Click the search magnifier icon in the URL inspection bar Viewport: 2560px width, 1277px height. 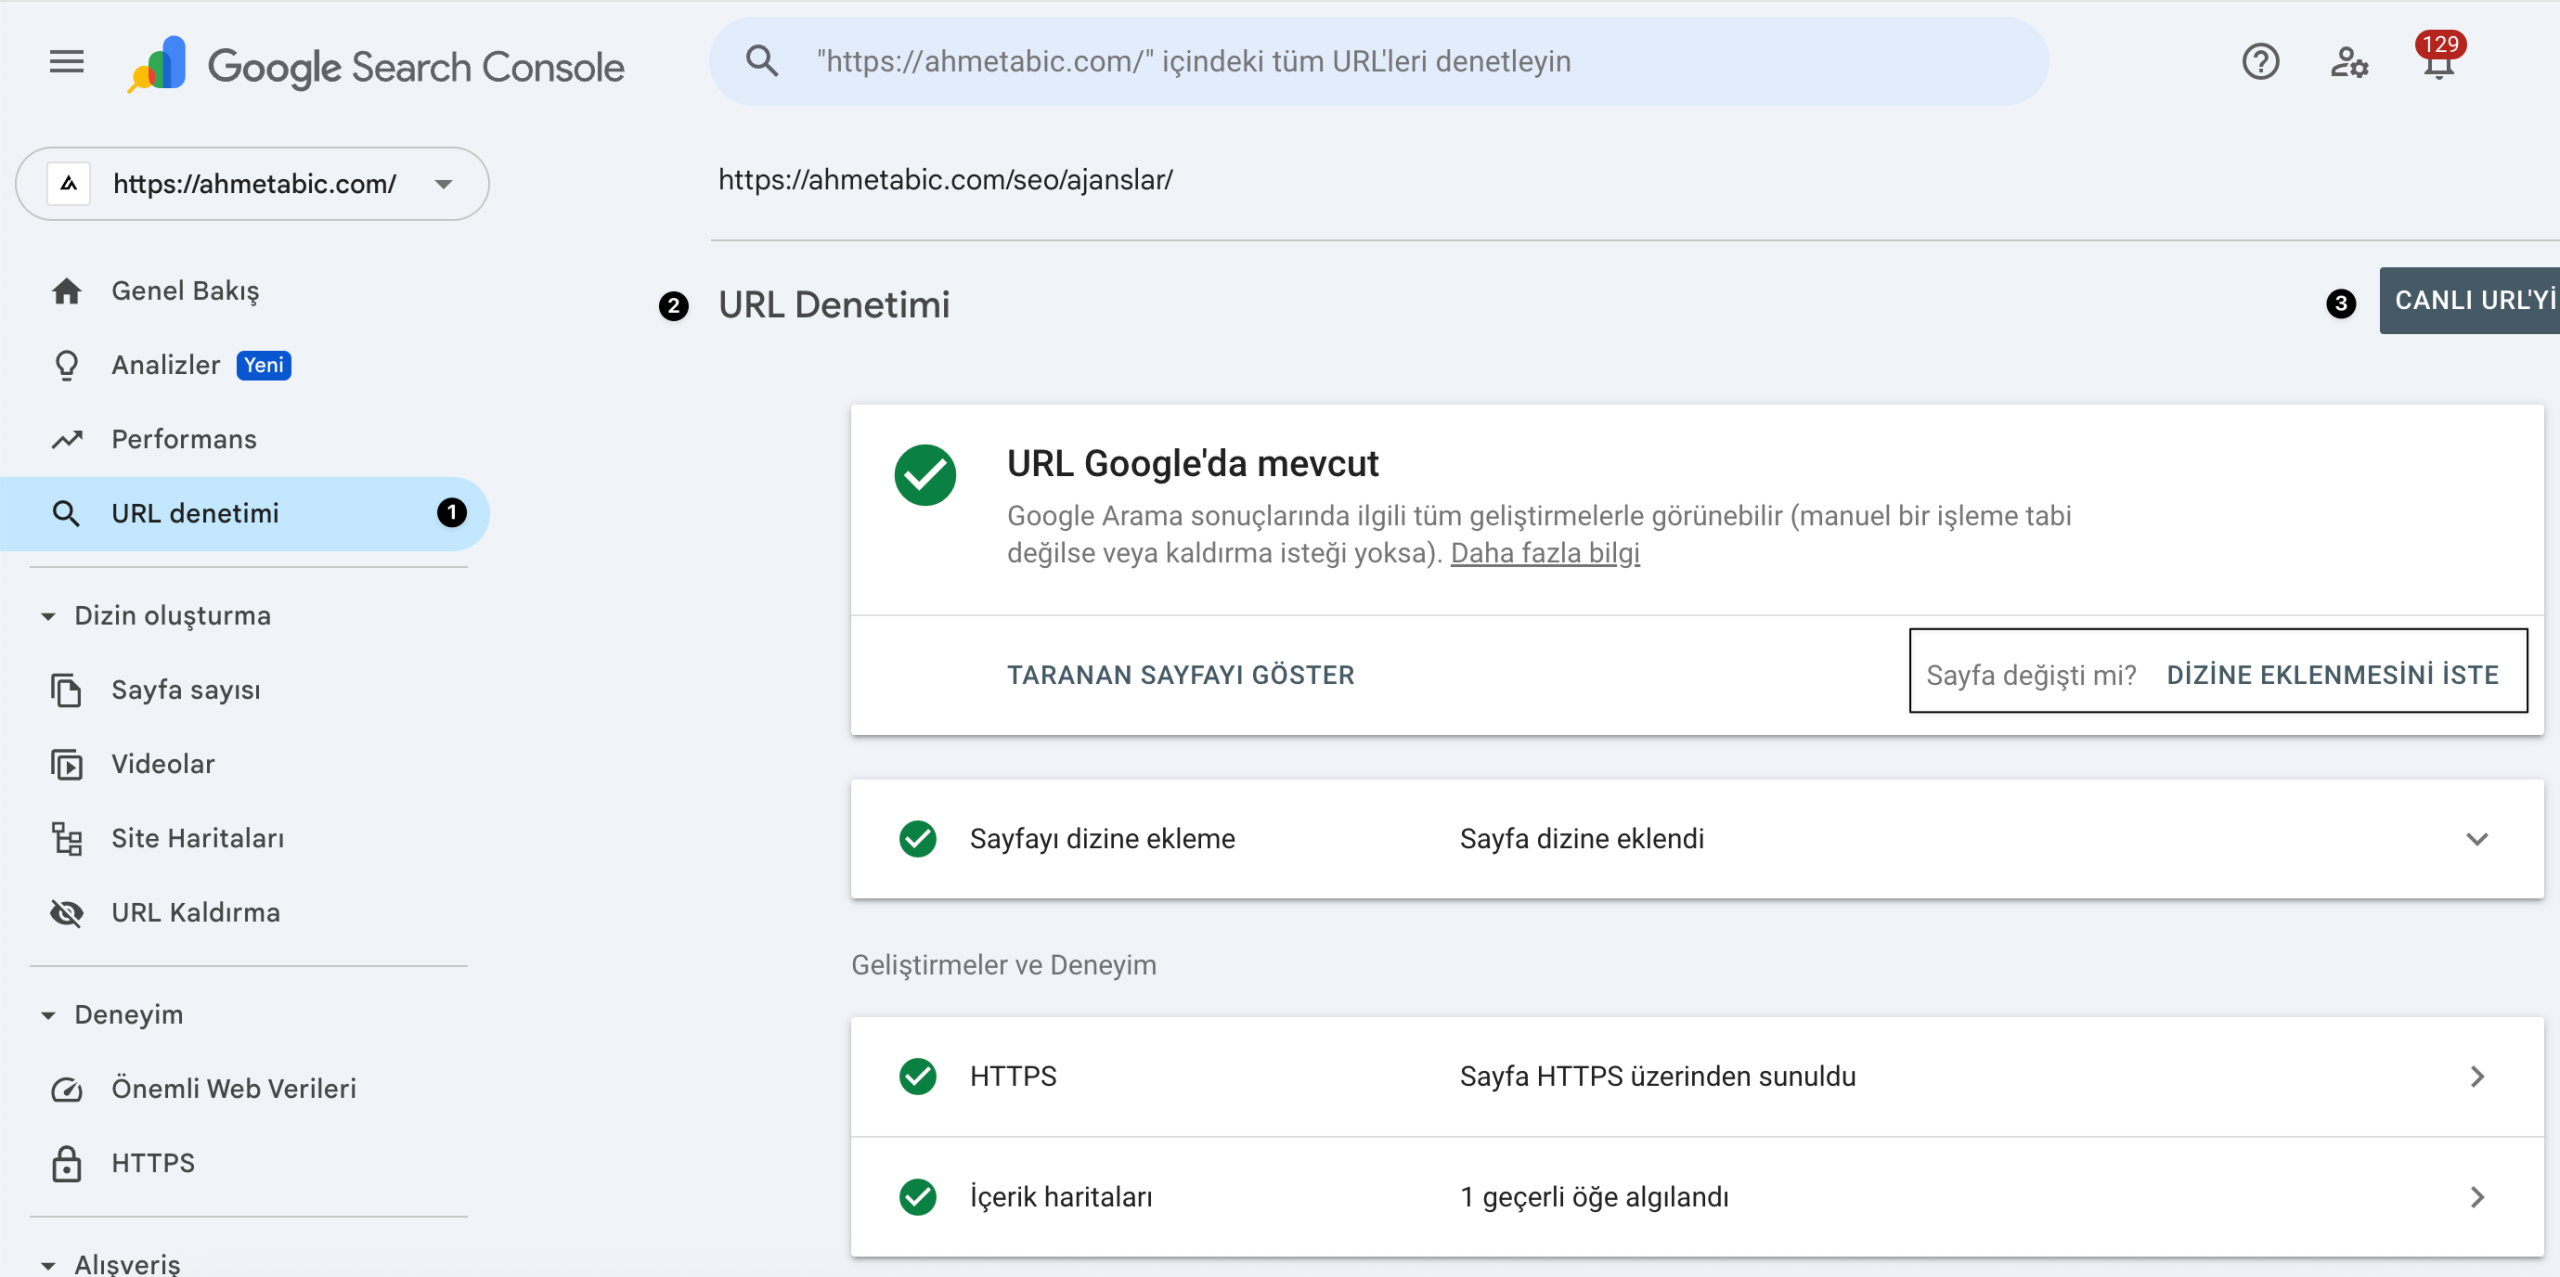pyautogui.click(x=762, y=61)
